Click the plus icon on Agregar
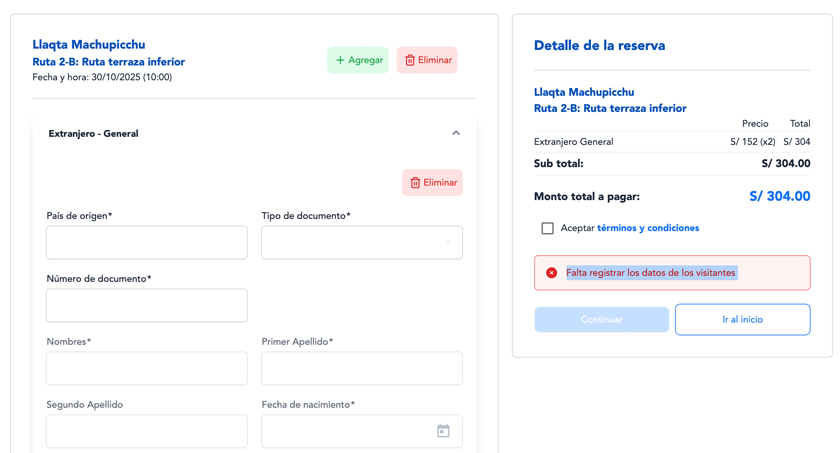The width and height of the screenshot is (840, 453). [x=340, y=60]
